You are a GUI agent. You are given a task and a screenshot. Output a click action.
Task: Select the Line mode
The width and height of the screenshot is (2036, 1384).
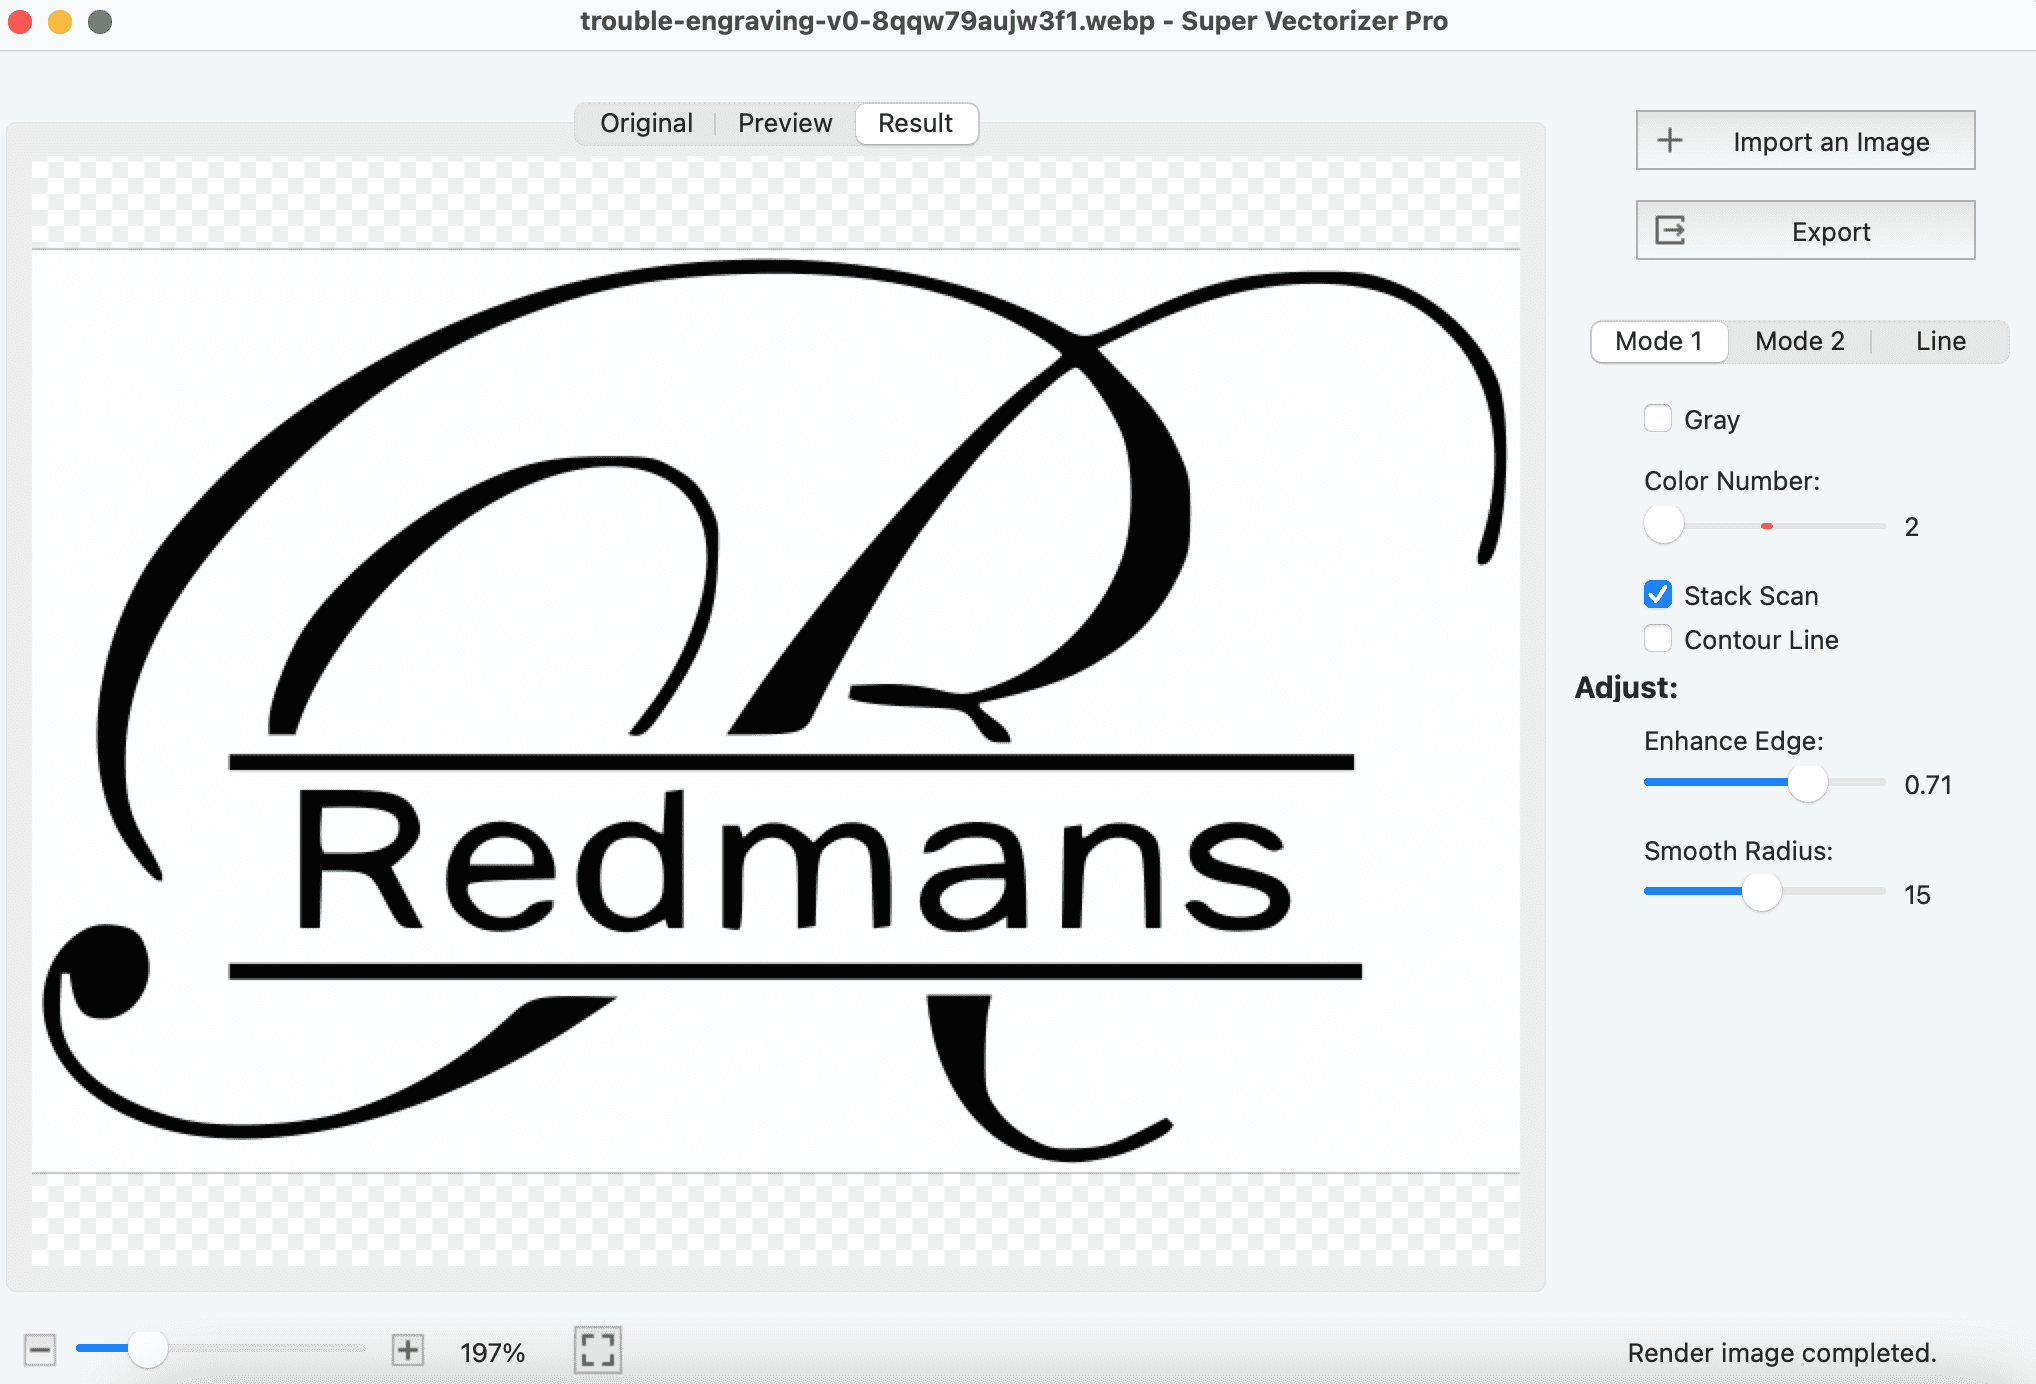point(1940,341)
